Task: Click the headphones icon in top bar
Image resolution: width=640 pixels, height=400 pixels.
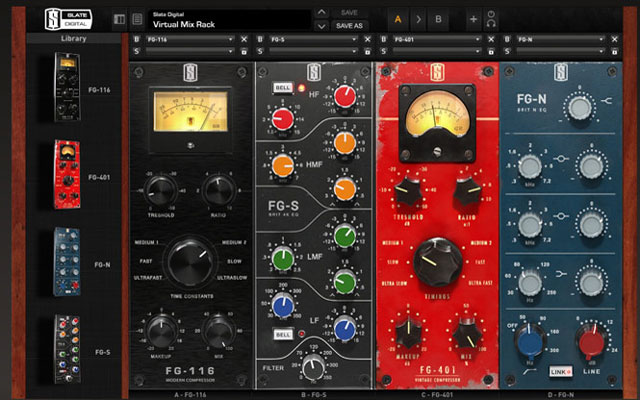Action: coord(491,24)
